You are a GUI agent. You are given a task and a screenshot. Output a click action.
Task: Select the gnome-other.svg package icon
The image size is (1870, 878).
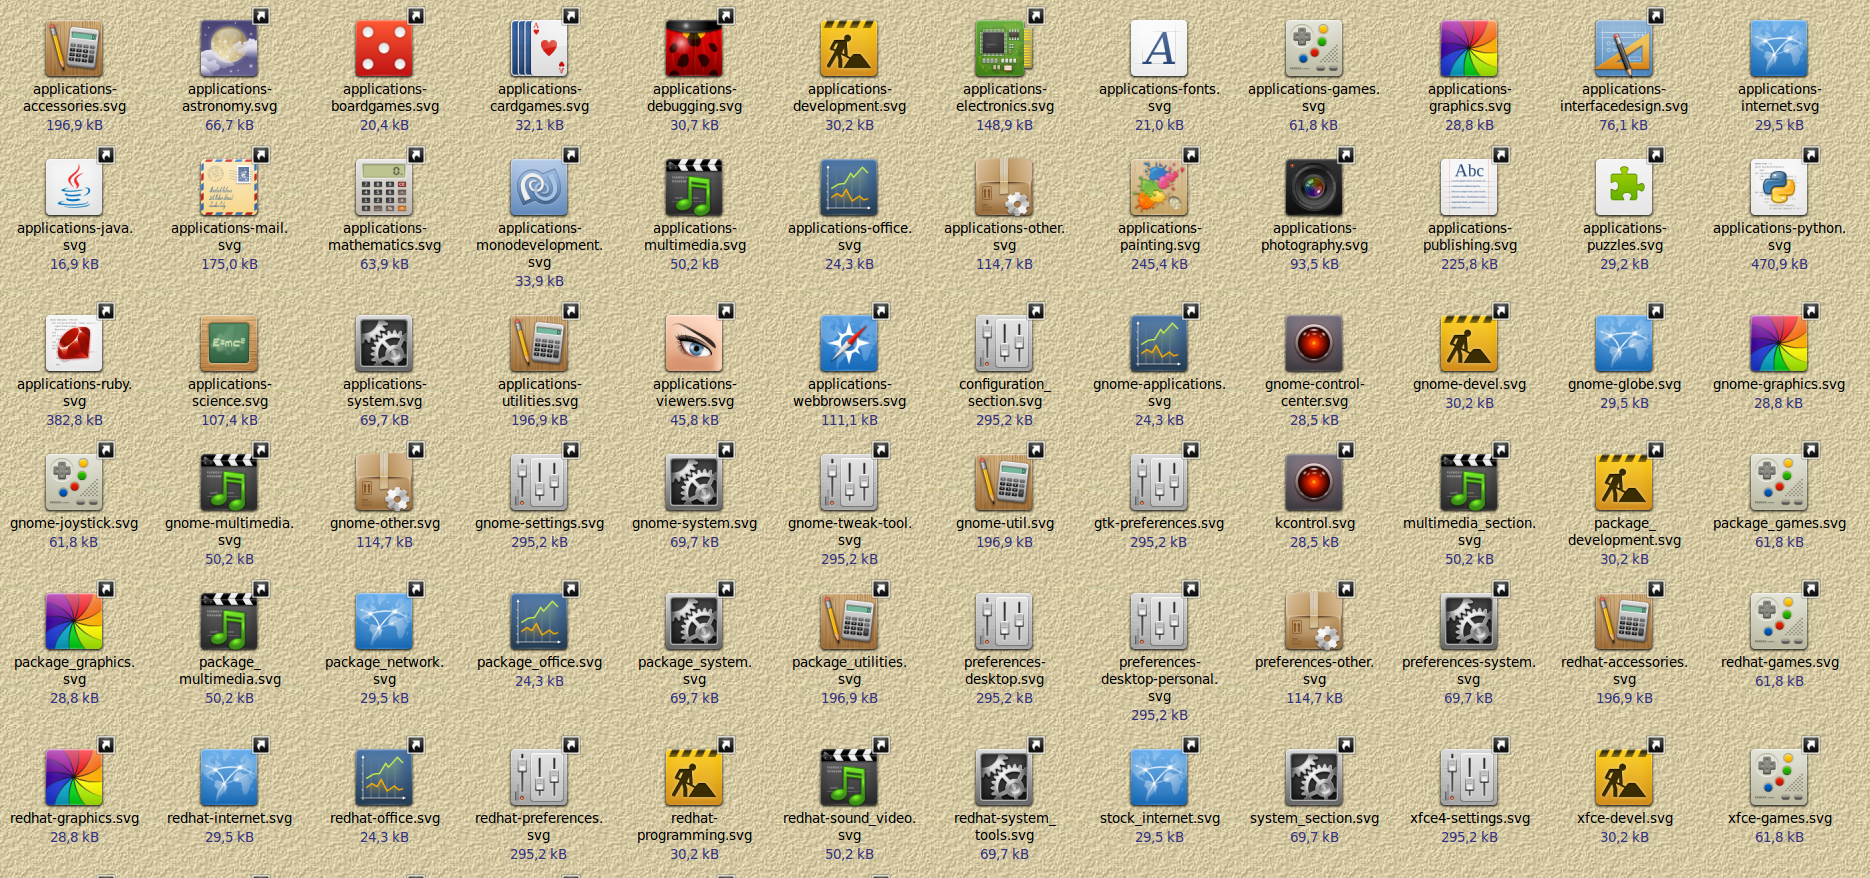coord(384,482)
